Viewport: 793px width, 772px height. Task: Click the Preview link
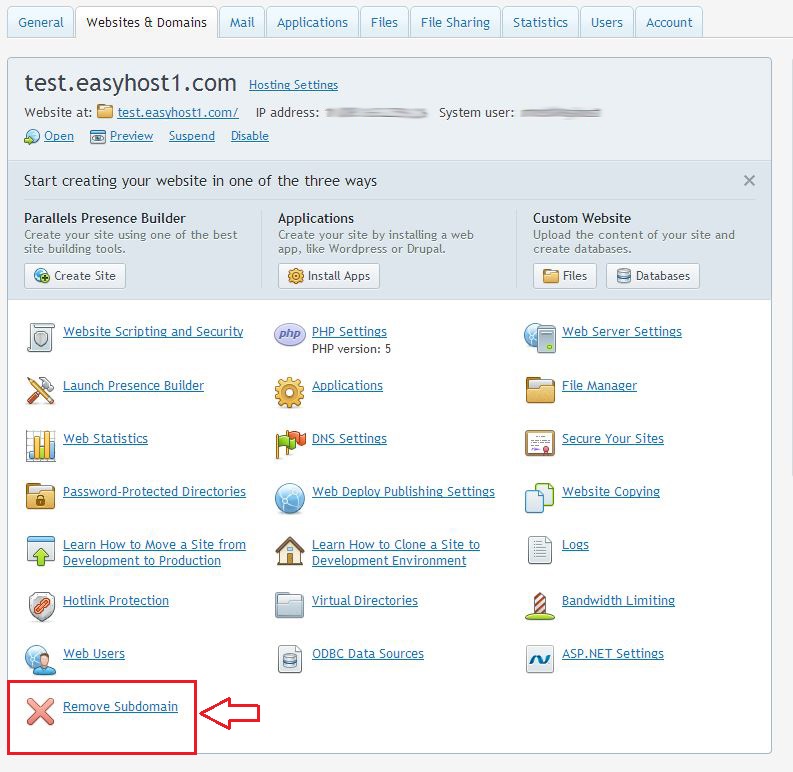click(x=131, y=136)
